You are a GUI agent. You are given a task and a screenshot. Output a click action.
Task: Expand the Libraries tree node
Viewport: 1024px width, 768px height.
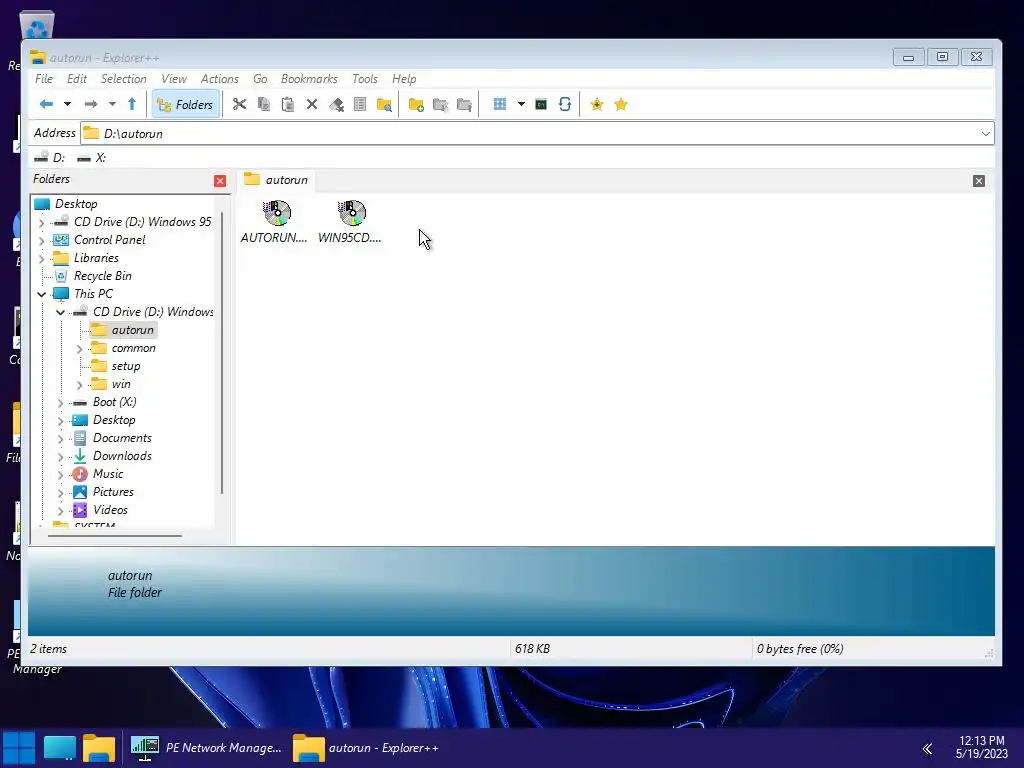(42, 259)
